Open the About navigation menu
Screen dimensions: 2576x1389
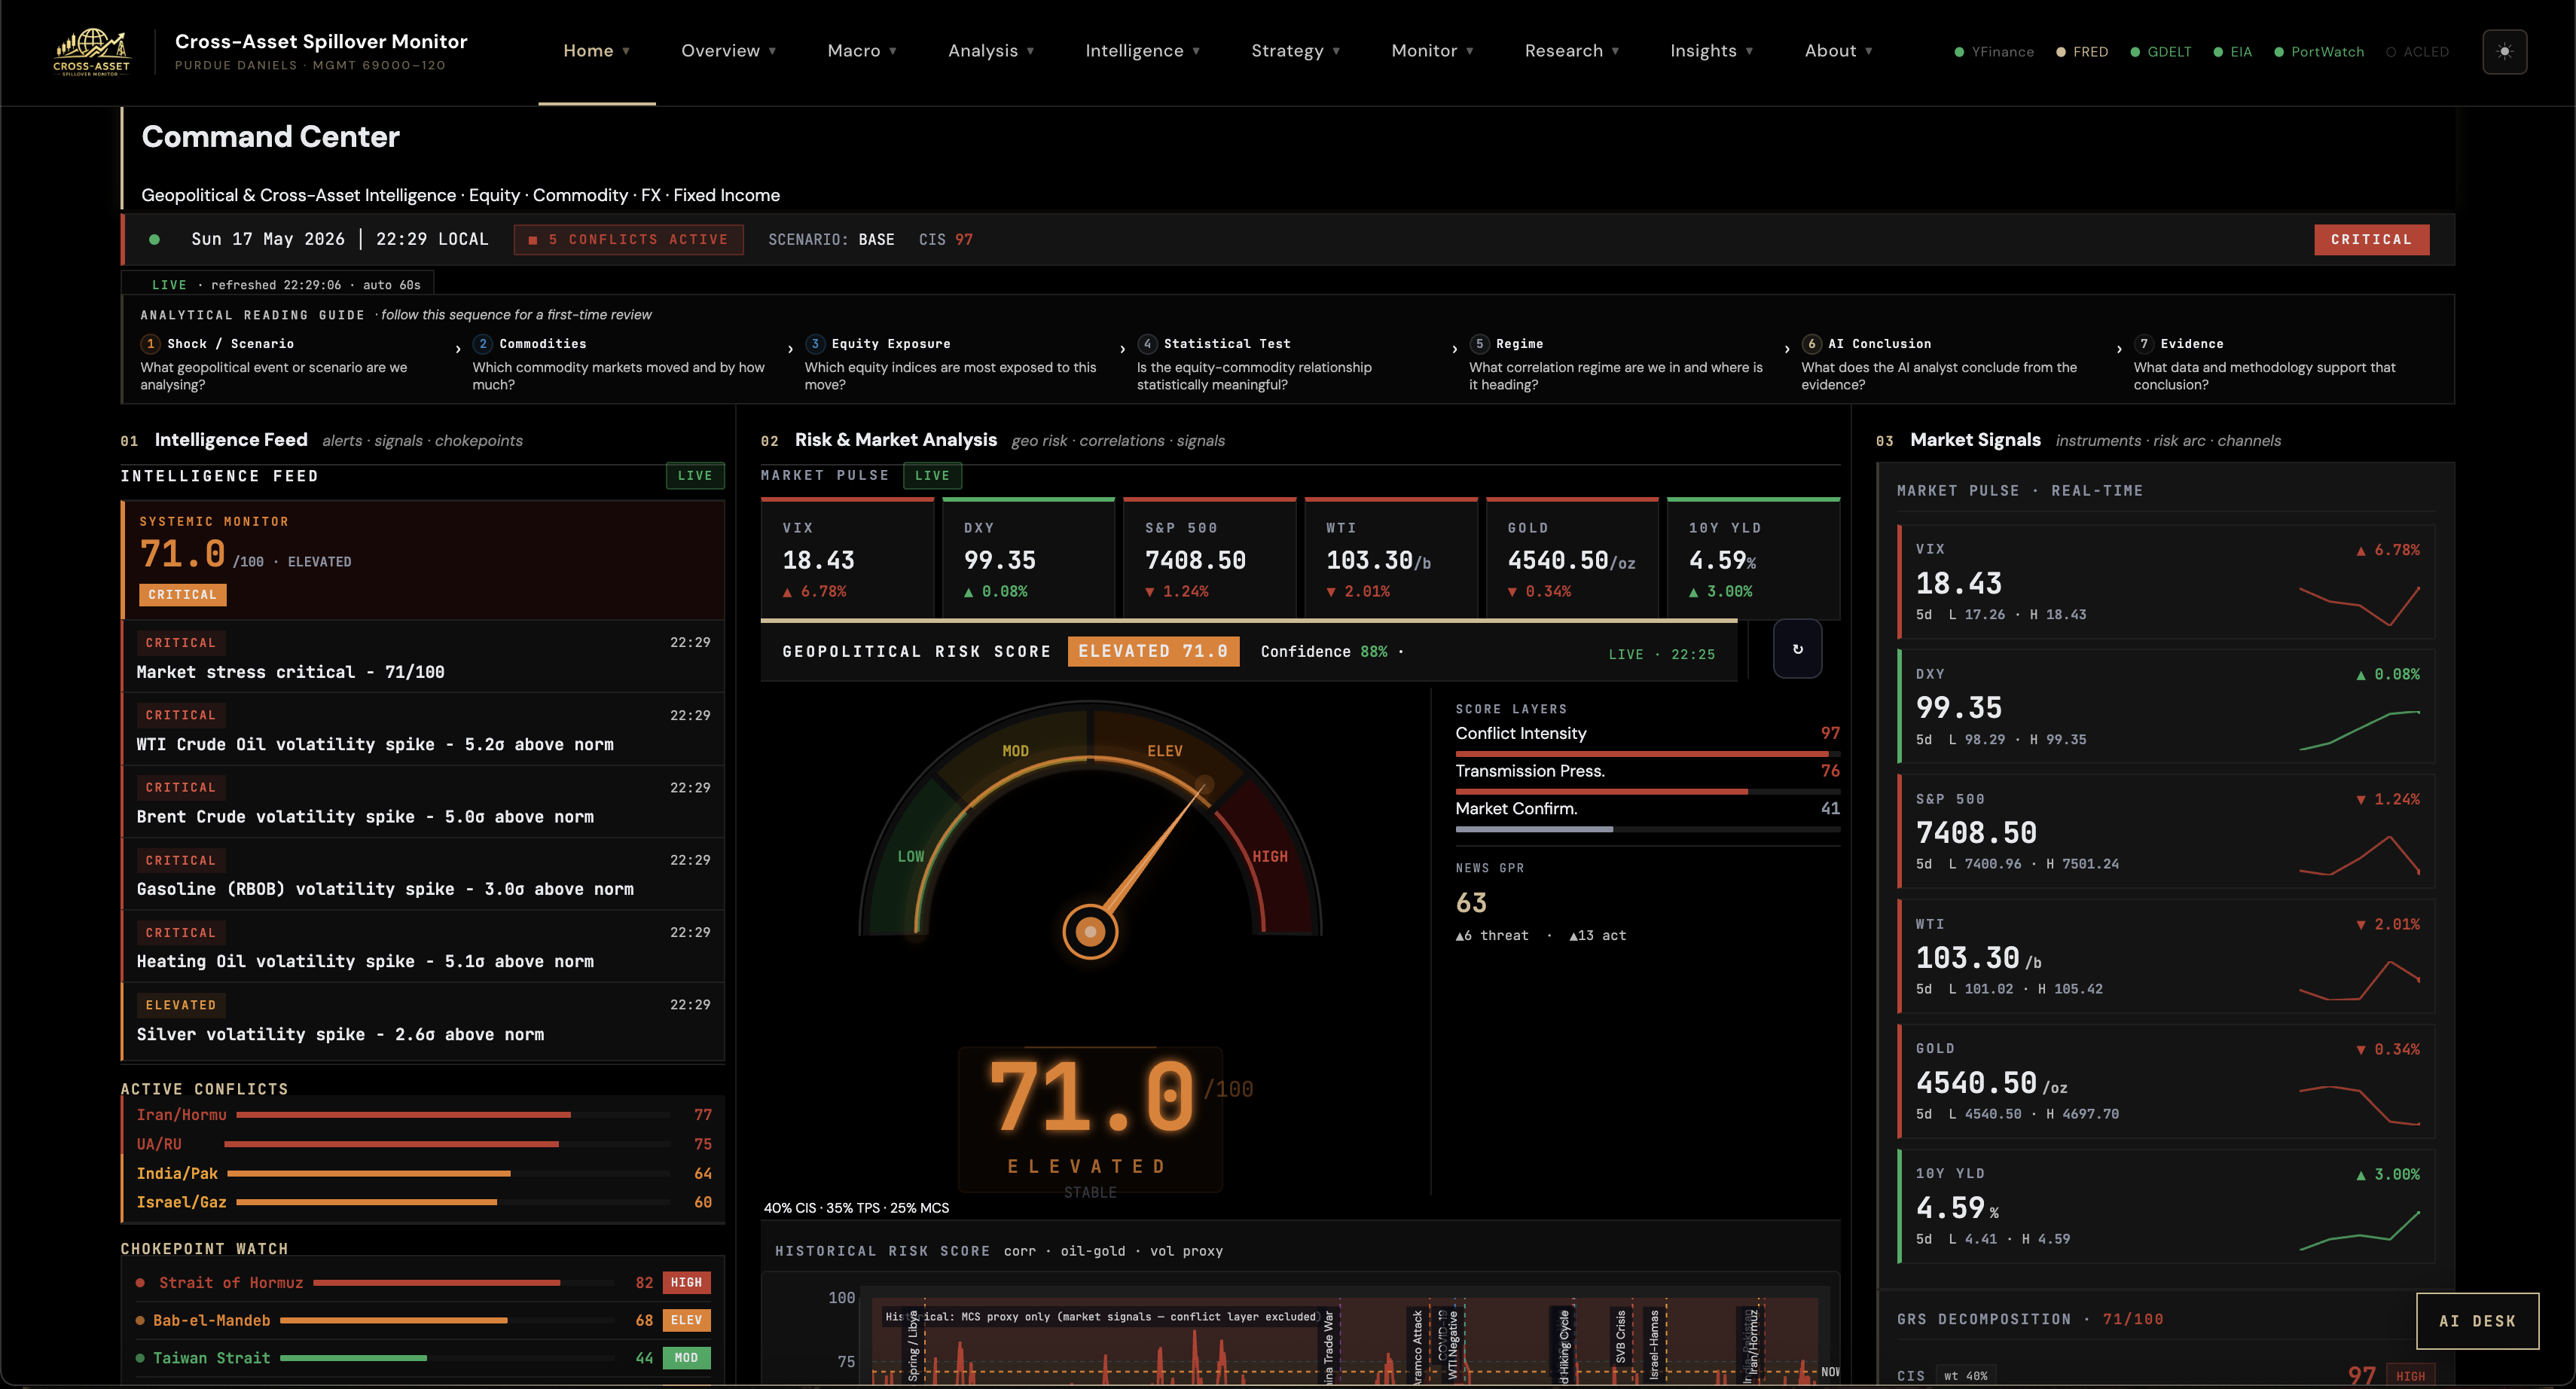pyautogui.click(x=1838, y=51)
